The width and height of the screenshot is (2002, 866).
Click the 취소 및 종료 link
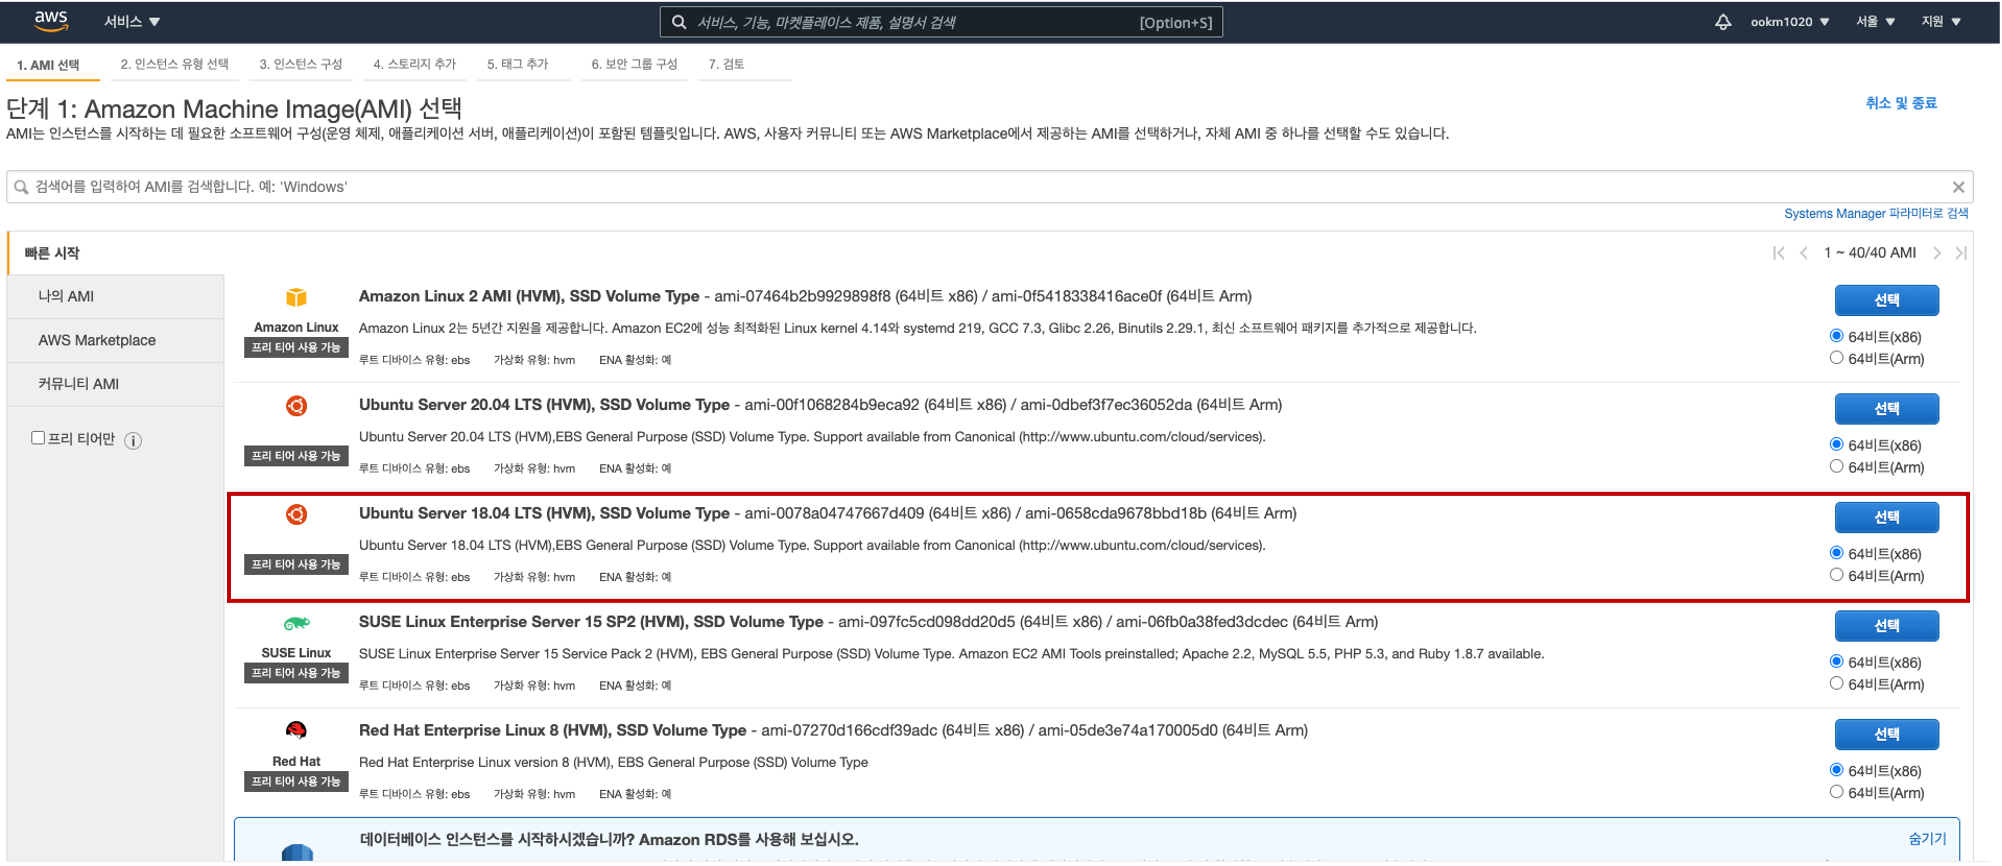1901,103
